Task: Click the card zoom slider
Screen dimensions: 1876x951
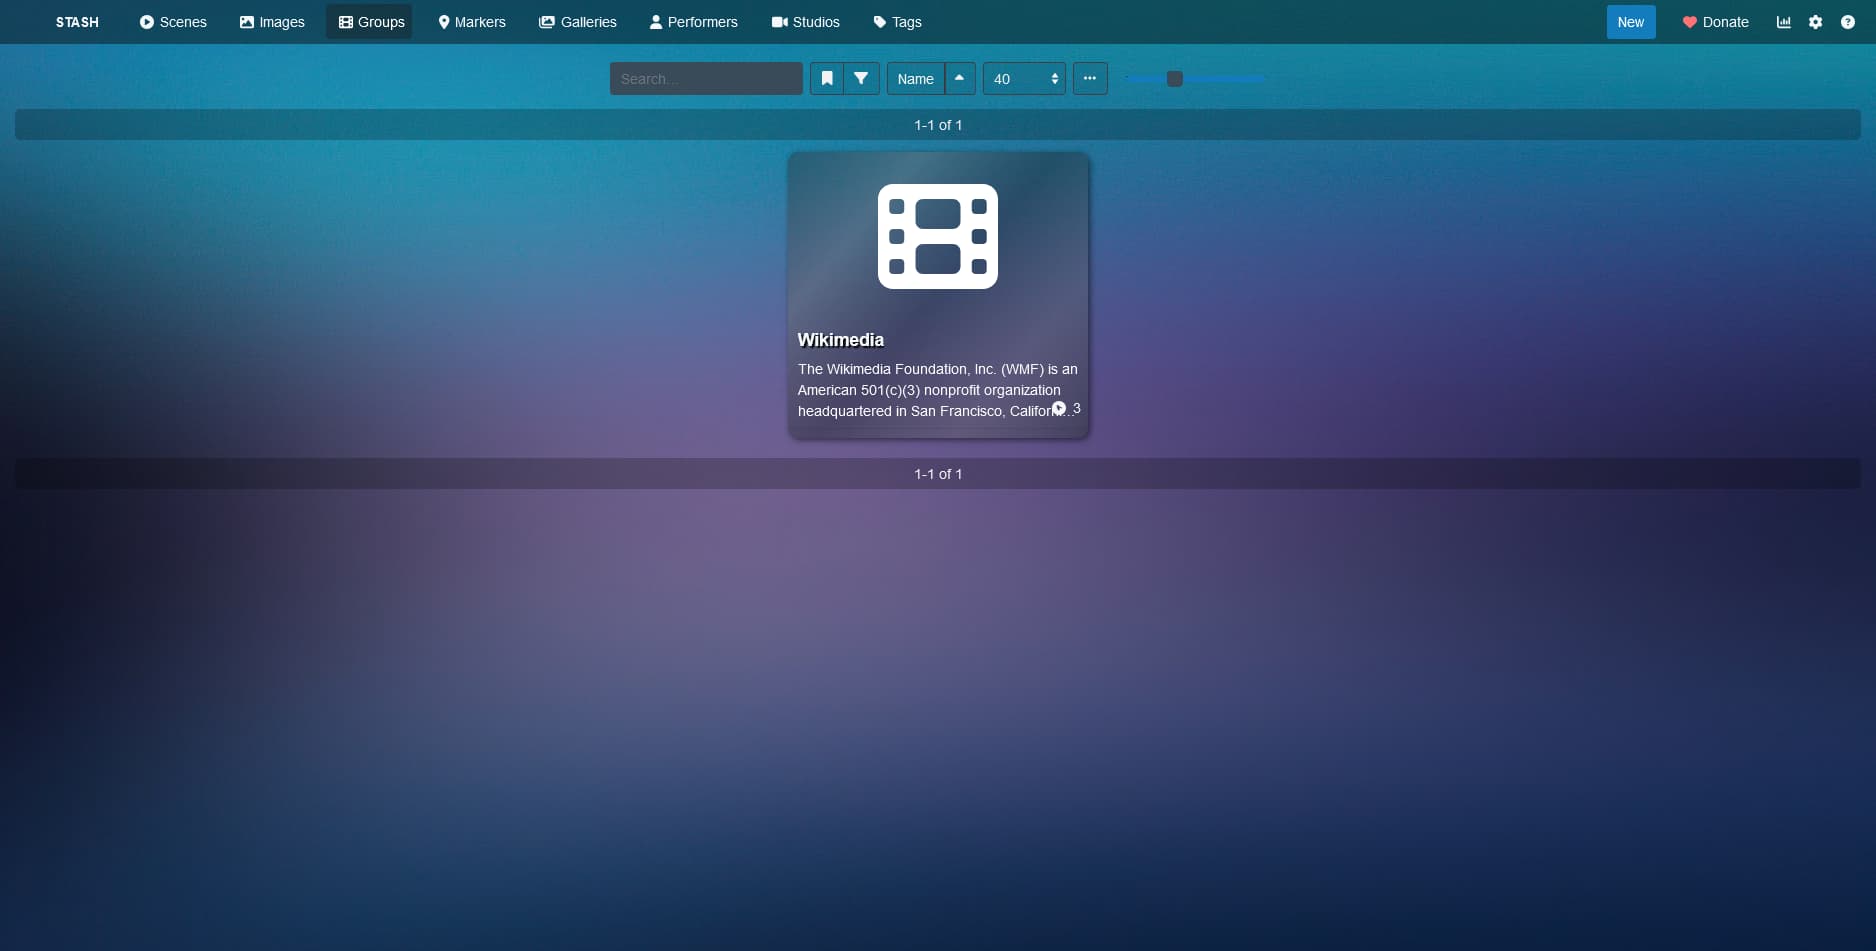Action: coord(1194,79)
